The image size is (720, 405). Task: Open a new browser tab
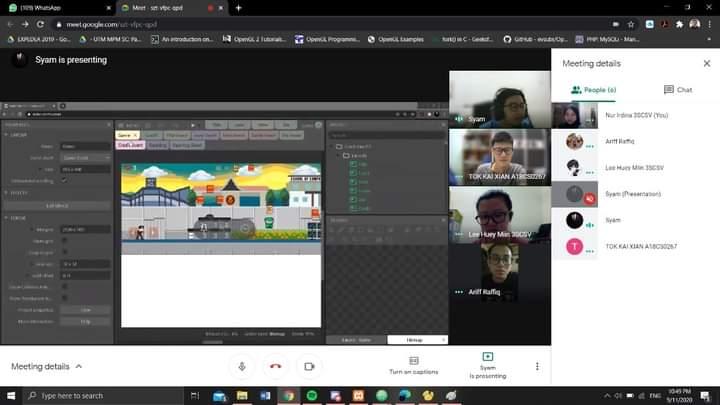[x=238, y=7]
